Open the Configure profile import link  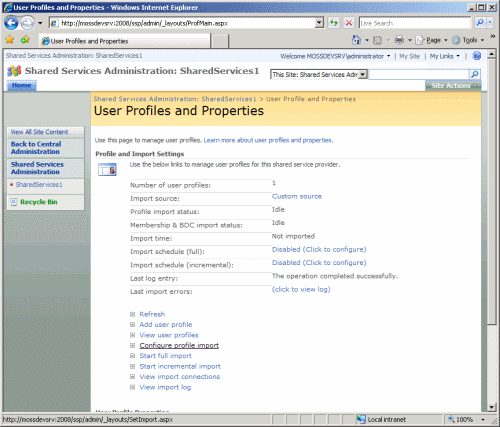179,345
